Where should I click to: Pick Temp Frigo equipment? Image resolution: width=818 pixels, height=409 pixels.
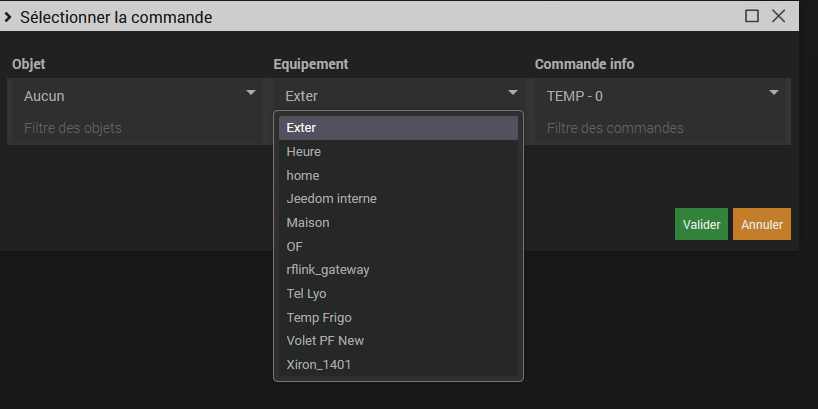click(x=398, y=317)
